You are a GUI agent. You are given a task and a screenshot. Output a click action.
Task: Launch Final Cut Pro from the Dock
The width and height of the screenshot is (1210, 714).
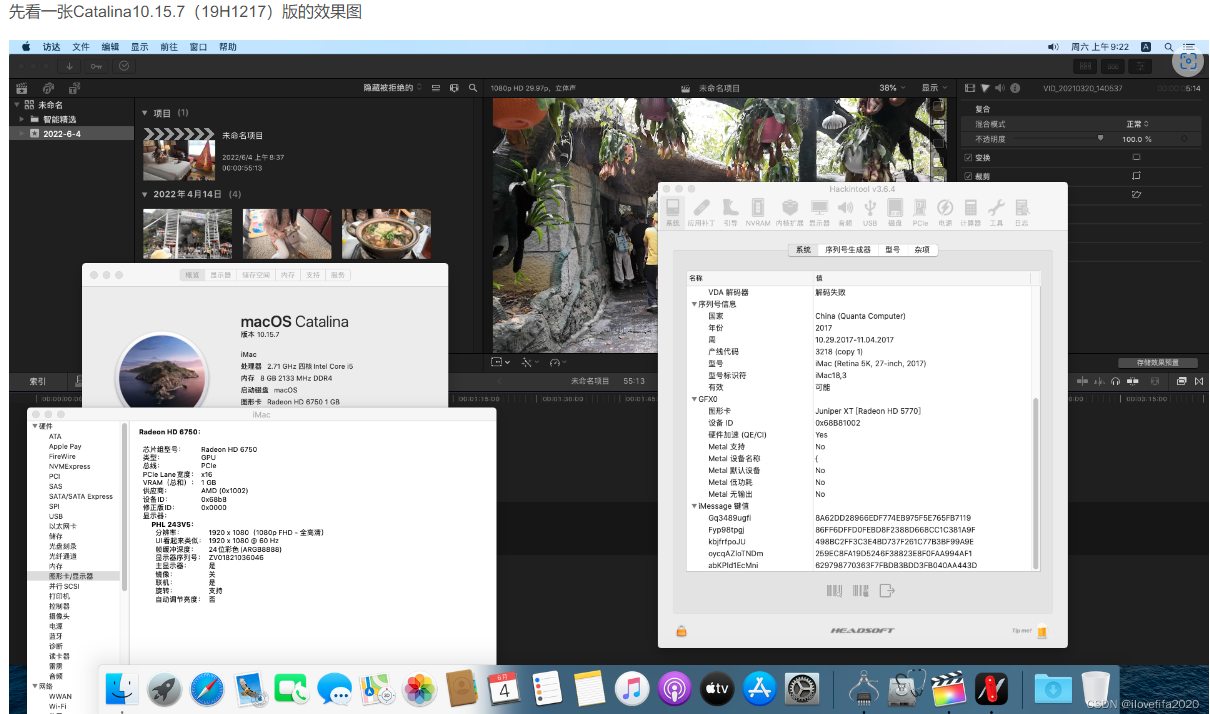[x=948, y=689]
